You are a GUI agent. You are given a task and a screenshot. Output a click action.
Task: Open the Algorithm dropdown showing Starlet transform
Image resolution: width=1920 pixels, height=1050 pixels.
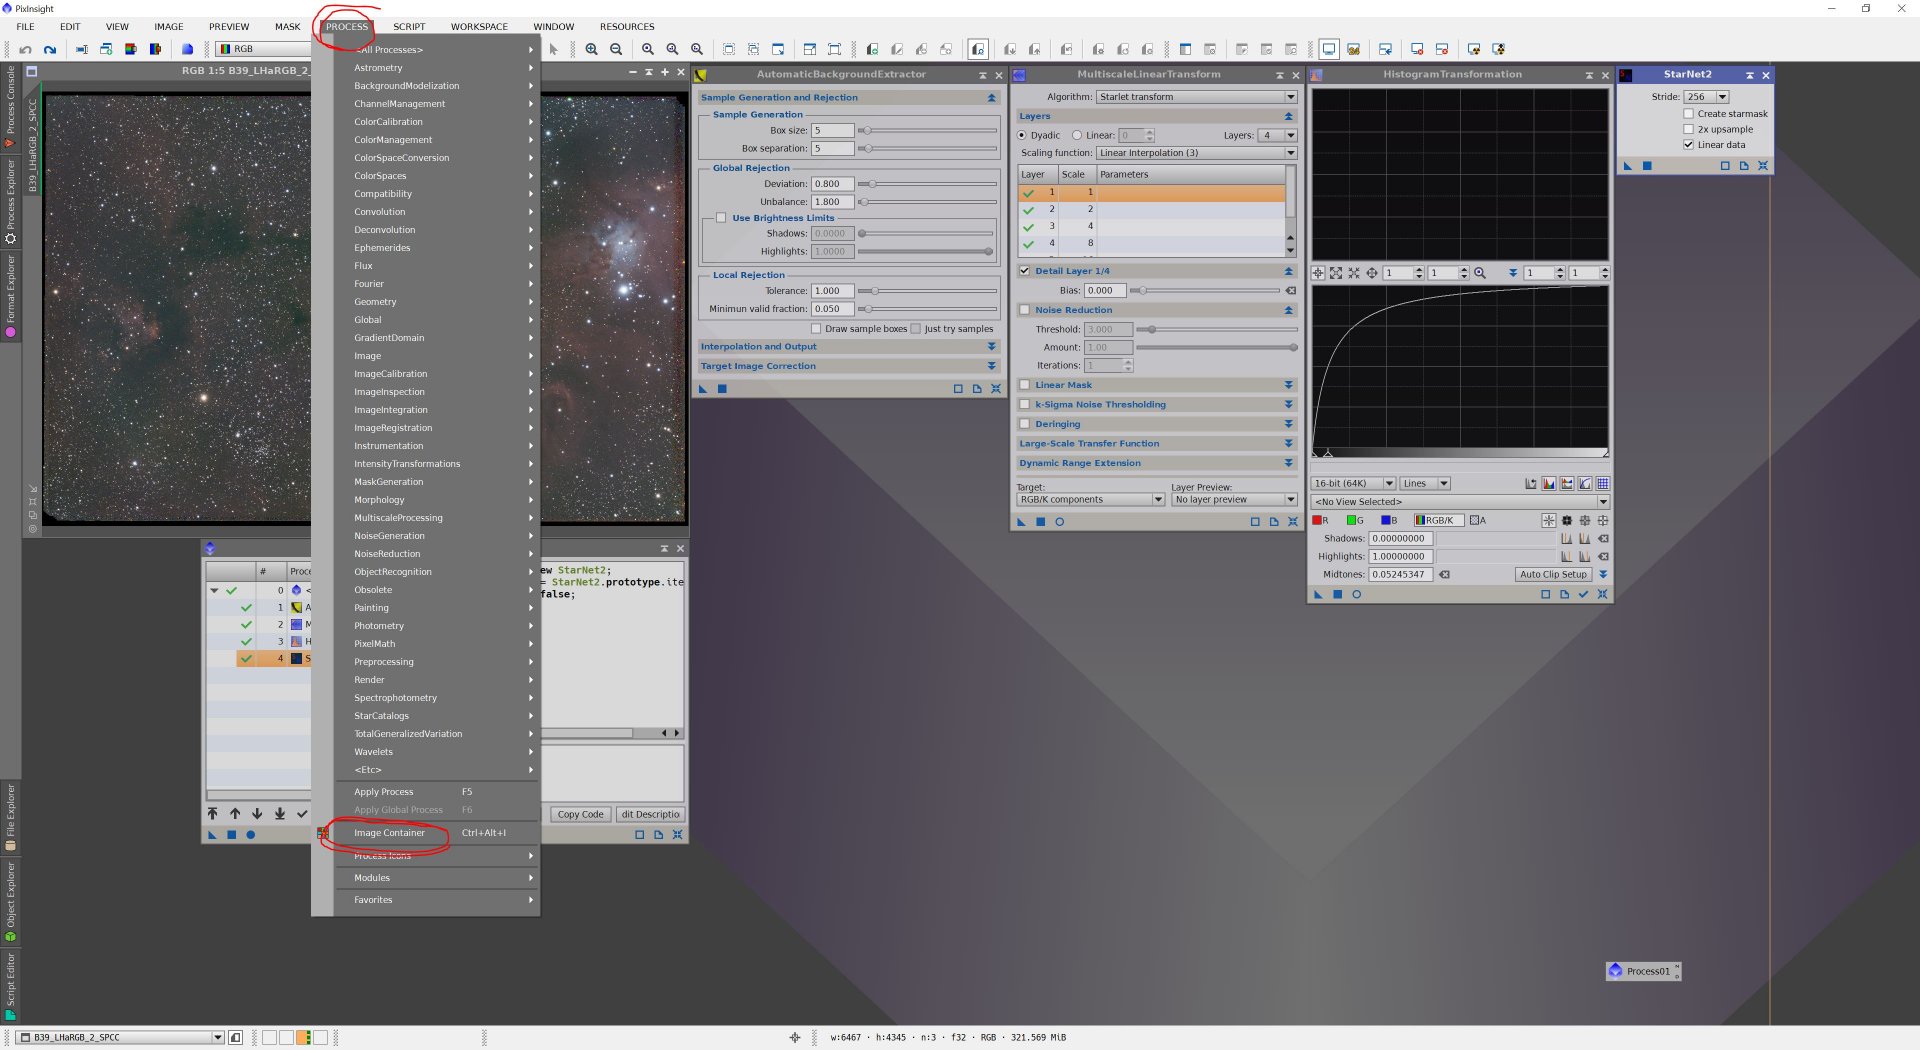point(1197,97)
